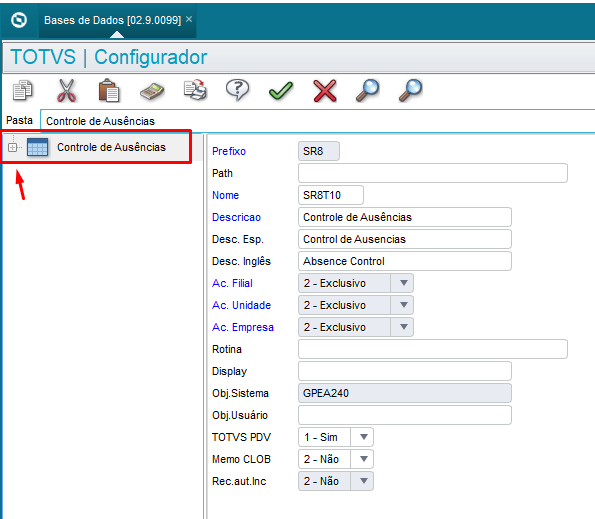Screen dimensions: 595x519
Task: Click the Ac. Unidade label
Action: (x=241, y=305)
